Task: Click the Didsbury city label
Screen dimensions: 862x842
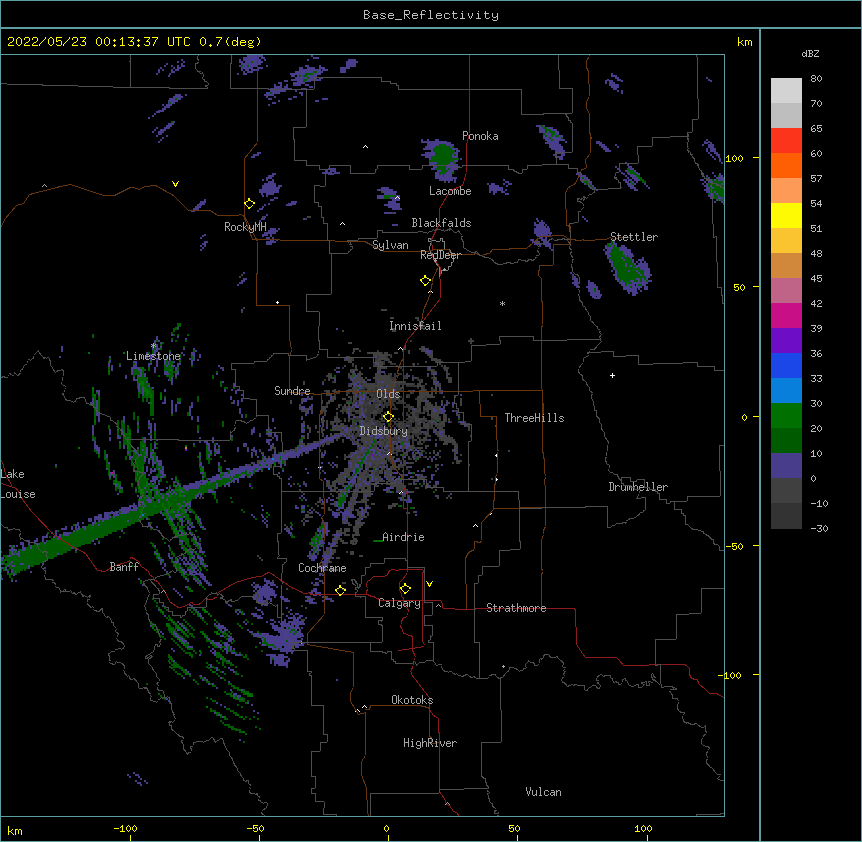Action: pos(383,431)
